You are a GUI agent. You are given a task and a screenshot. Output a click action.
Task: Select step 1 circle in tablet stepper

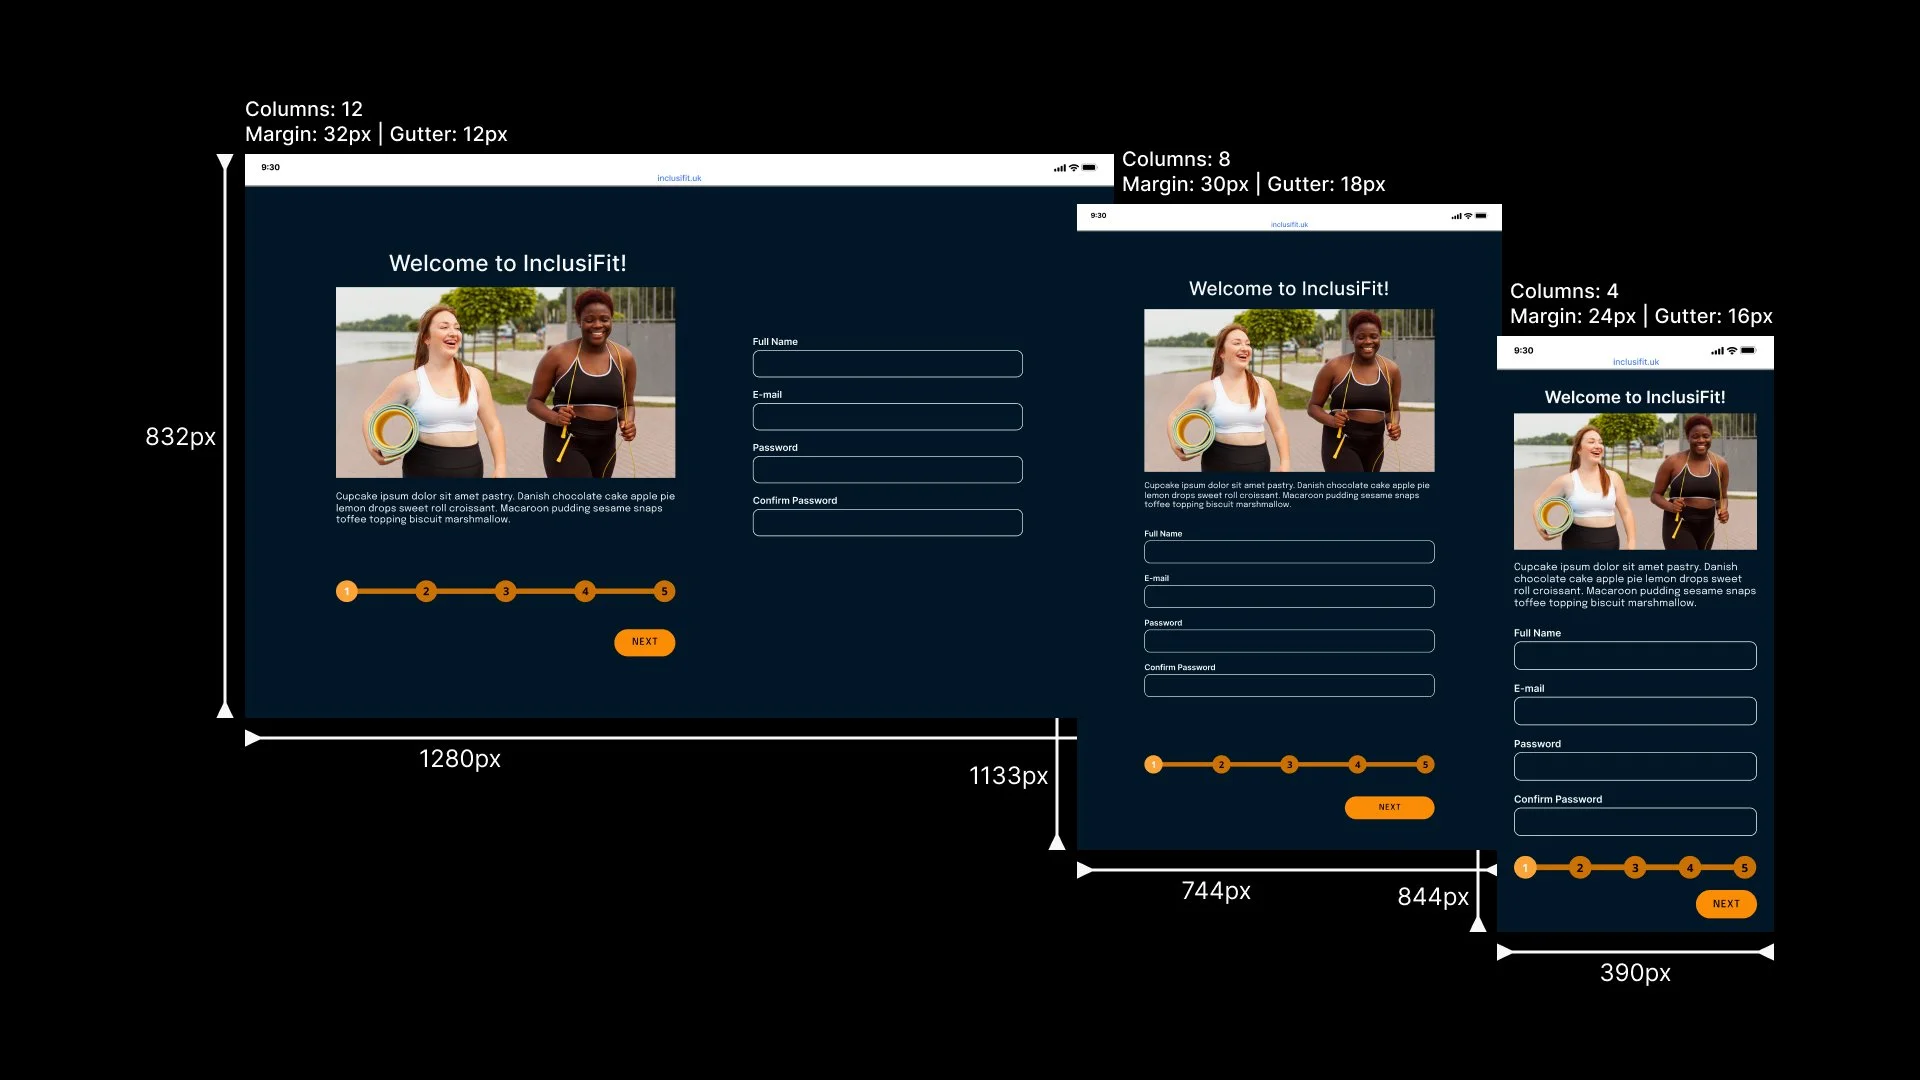click(1153, 765)
